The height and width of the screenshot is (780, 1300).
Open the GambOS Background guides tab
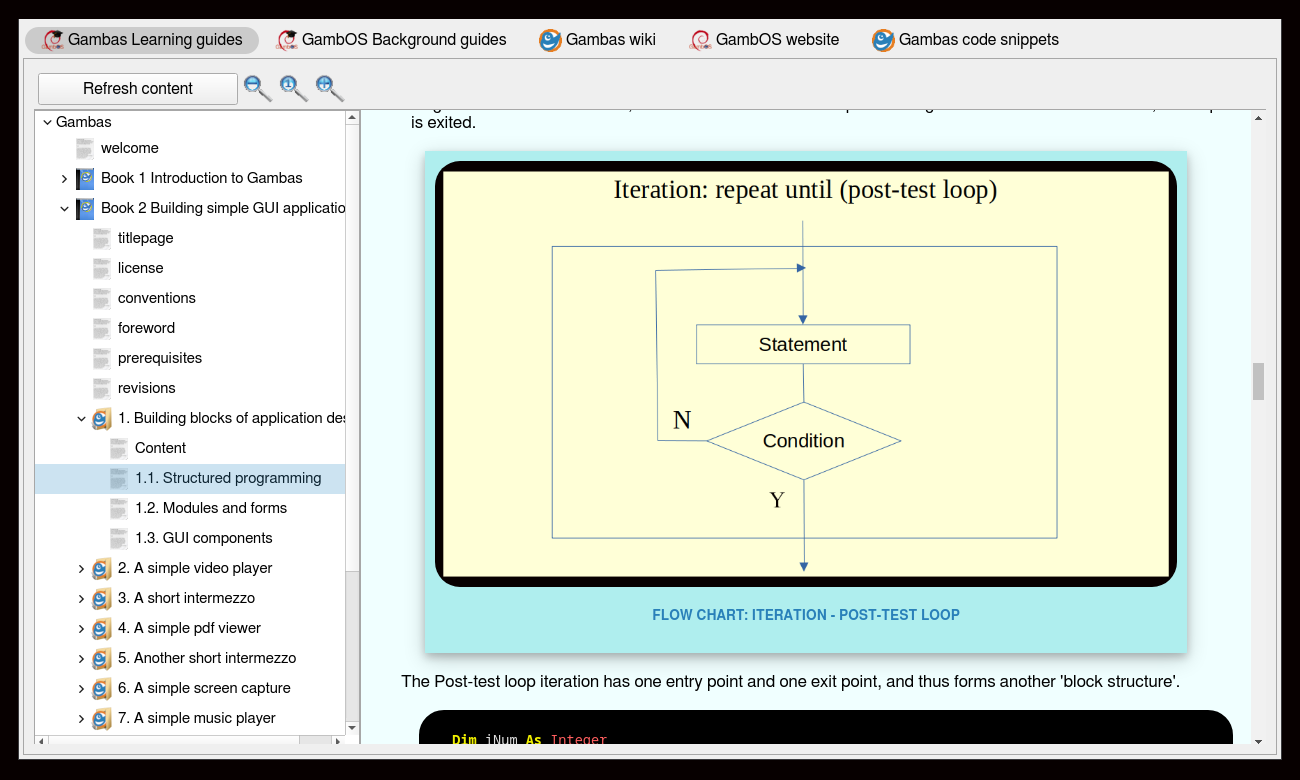[x=391, y=40]
